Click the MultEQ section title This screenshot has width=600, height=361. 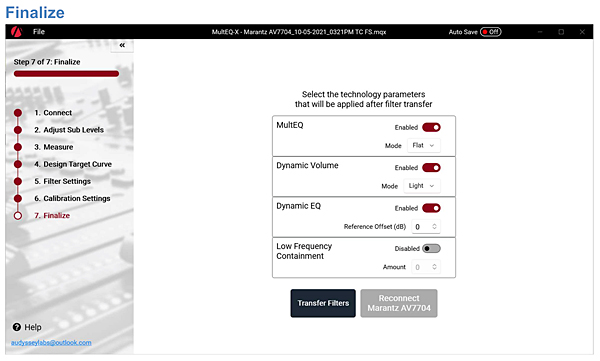click(290, 125)
